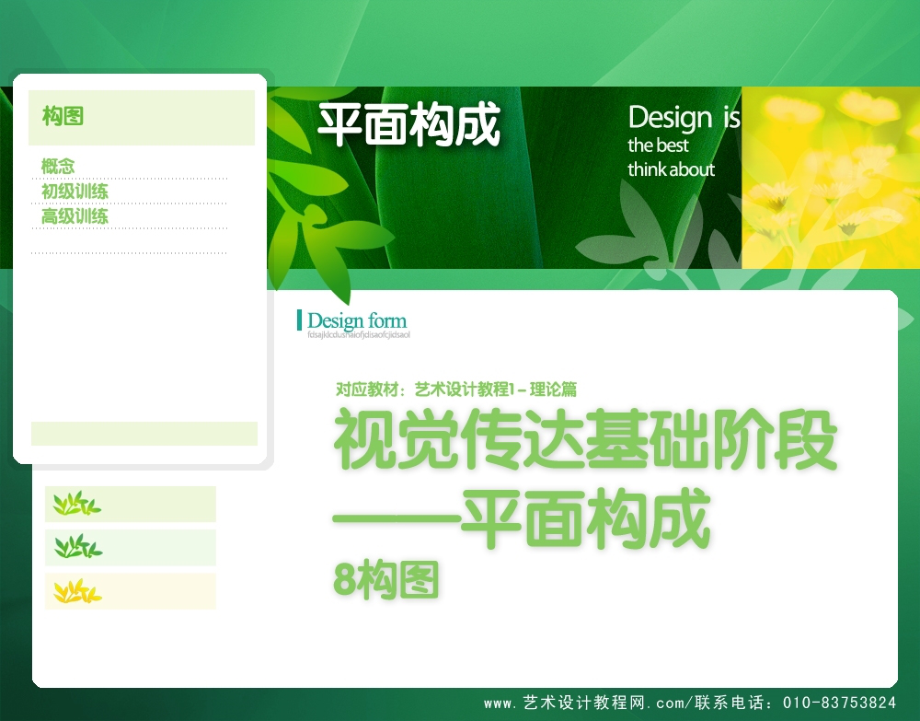Select the 视觉传达基础阶段 title text
Screen dimensions: 920x721
click(x=584, y=442)
